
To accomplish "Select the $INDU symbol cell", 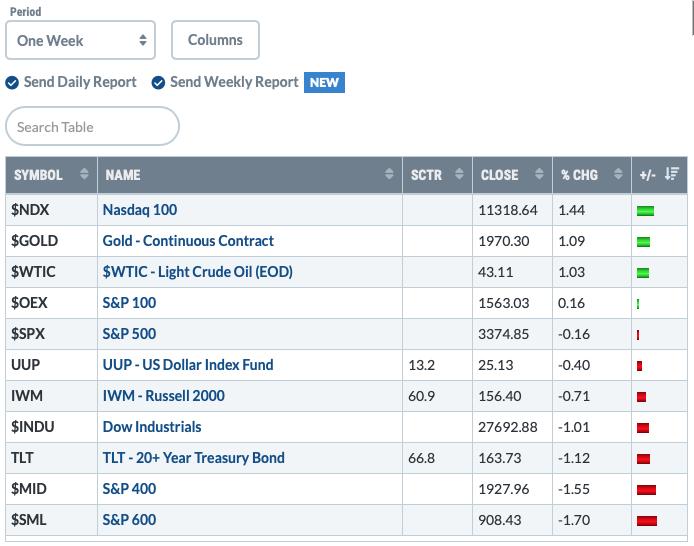I will pyautogui.click(x=51, y=427).
